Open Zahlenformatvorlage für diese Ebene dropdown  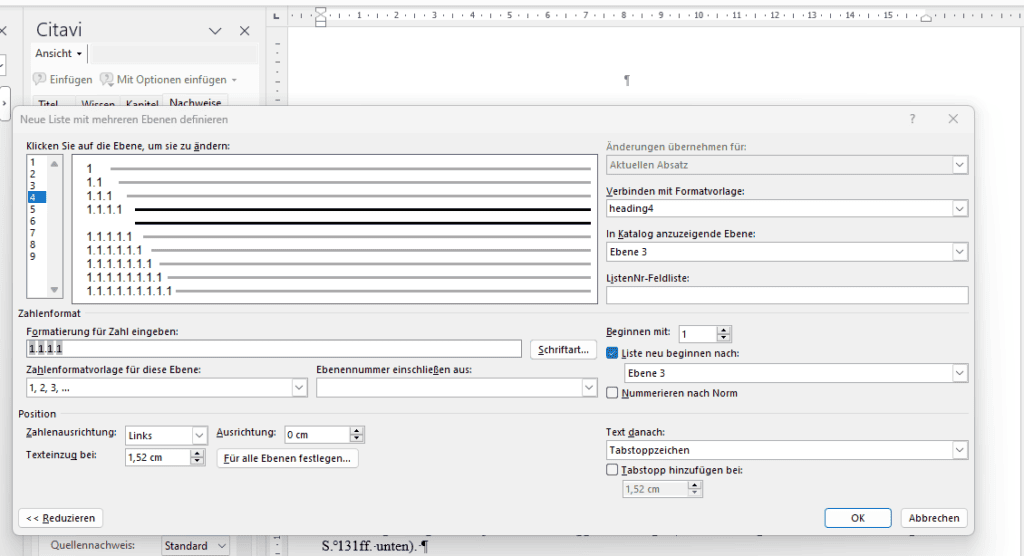(299, 388)
